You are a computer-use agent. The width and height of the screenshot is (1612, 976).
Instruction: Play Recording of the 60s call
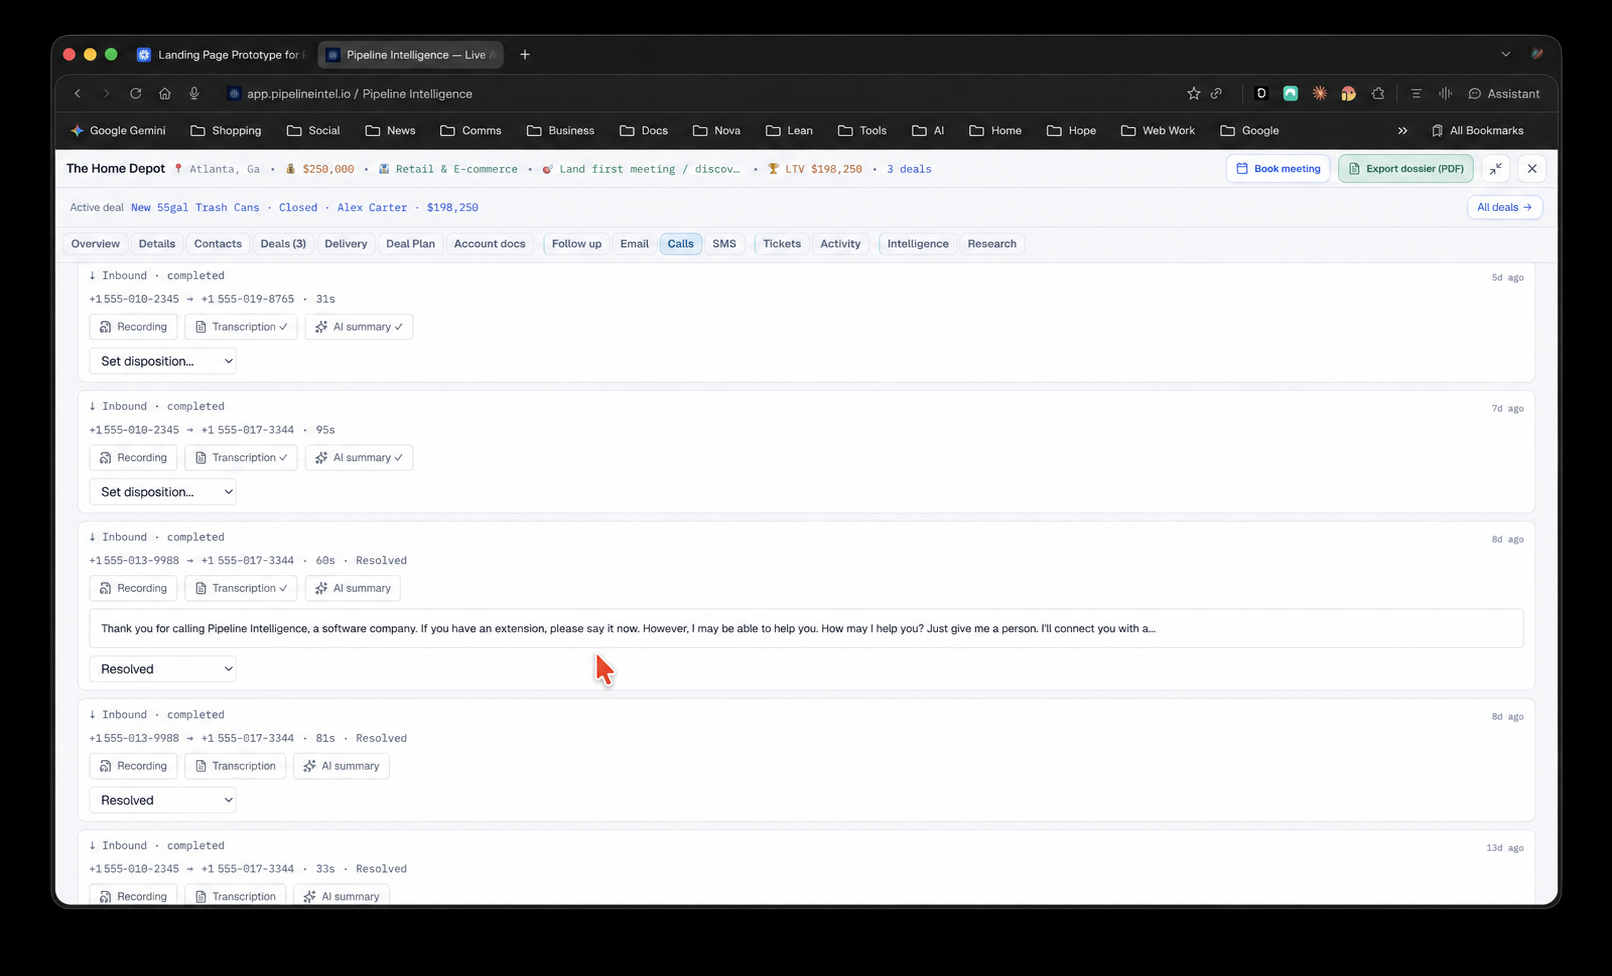point(133,588)
